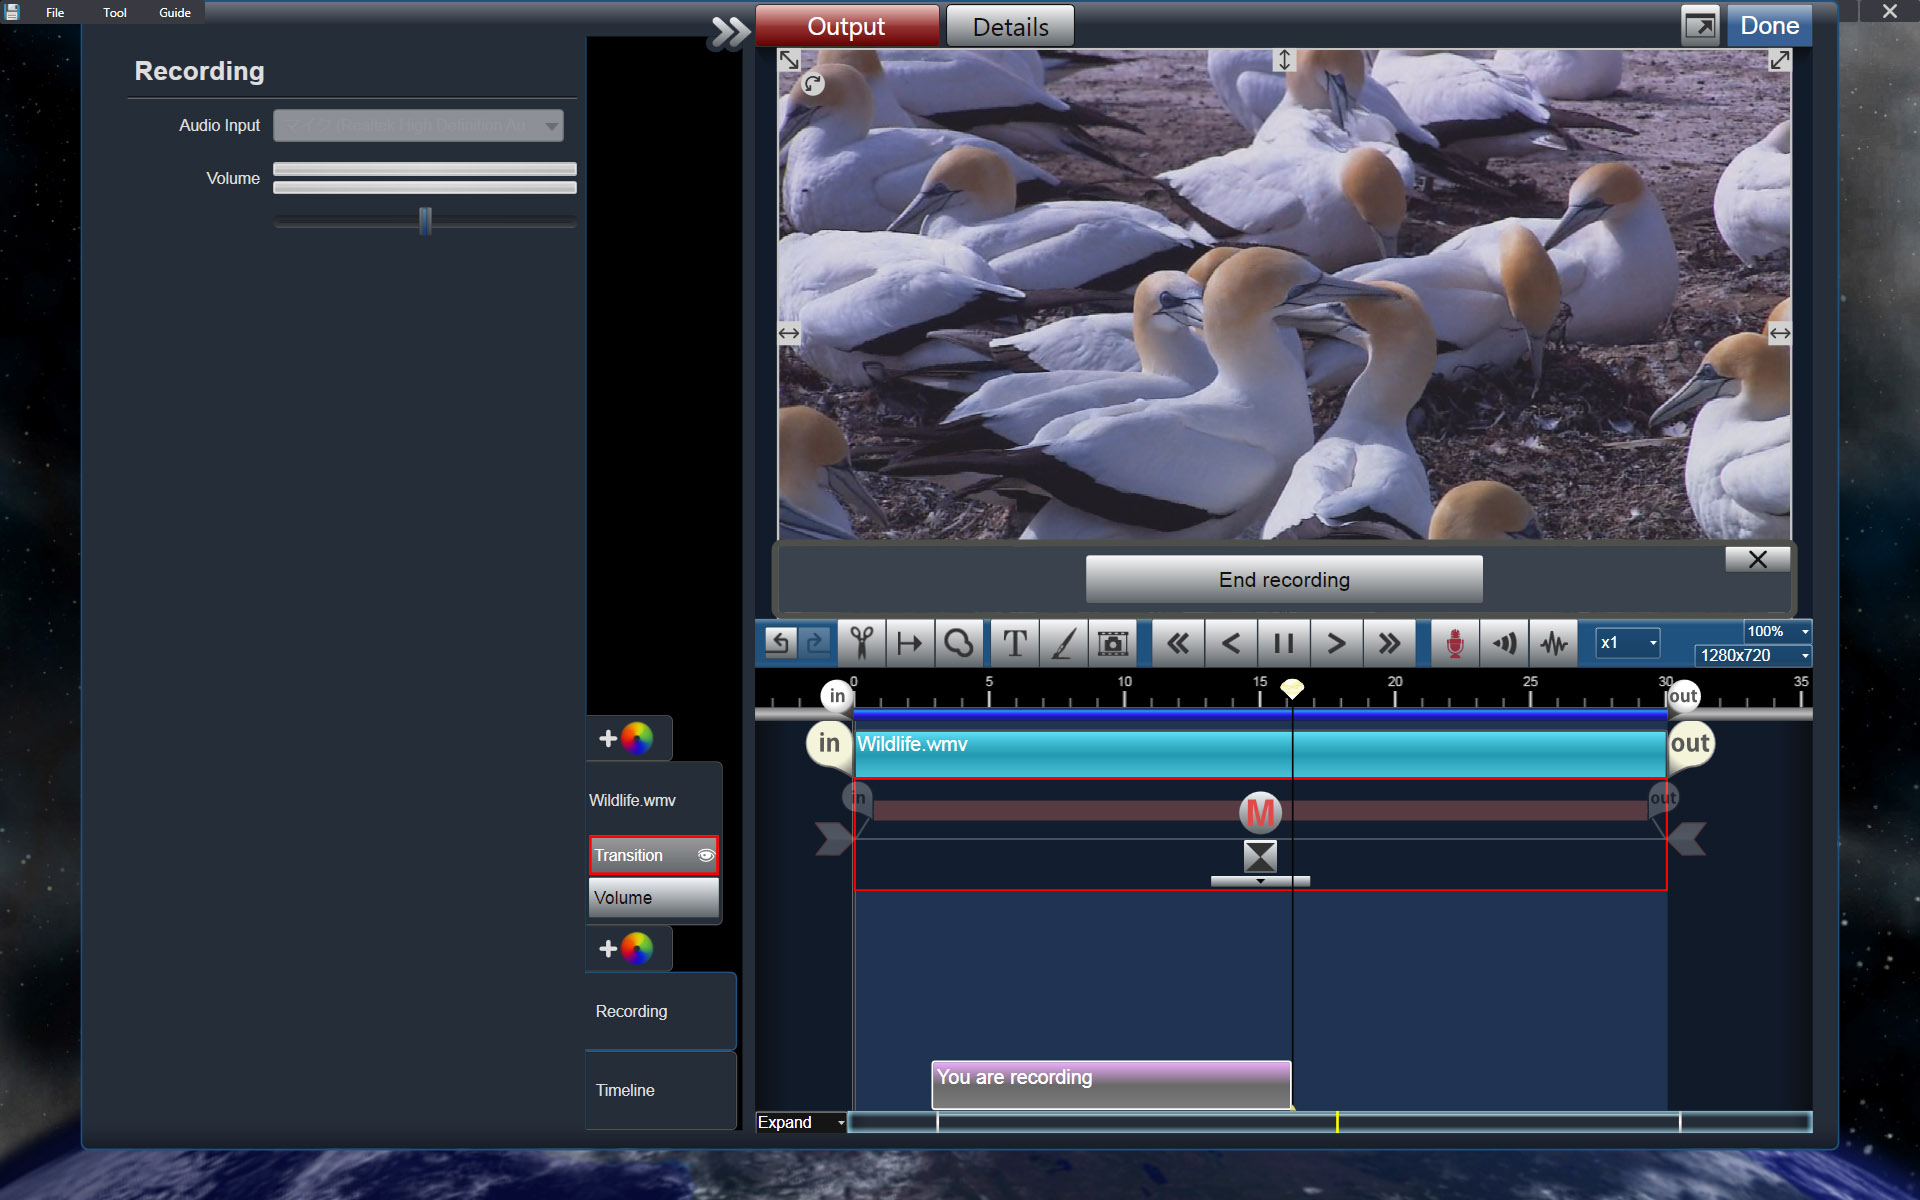Toggle the transition hourglass marker
This screenshot has width=1920, height=1200.
[1260, 856]
